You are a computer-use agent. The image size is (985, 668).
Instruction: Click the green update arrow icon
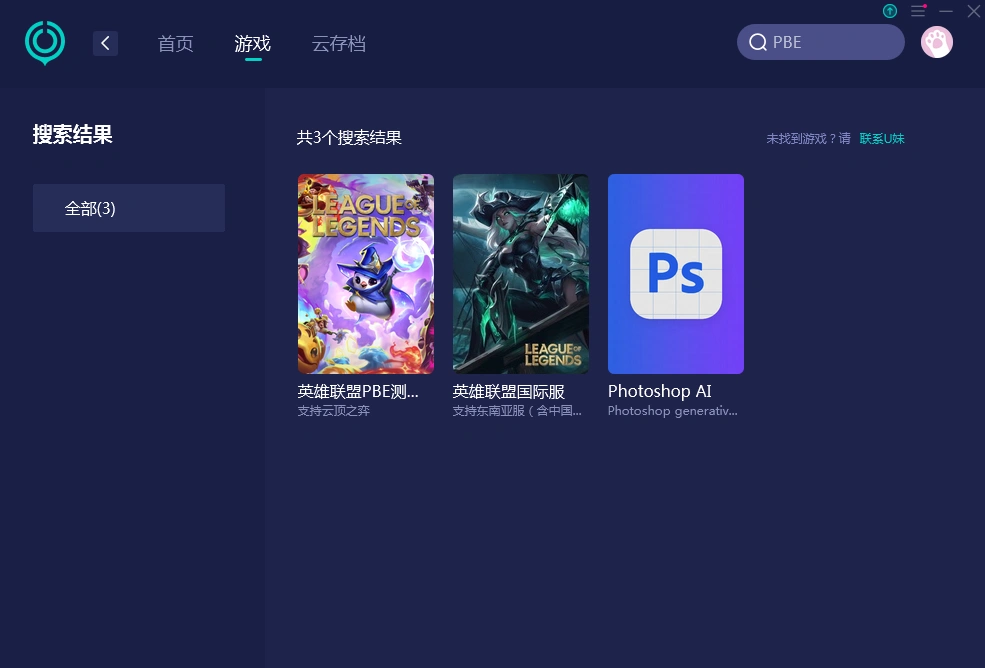click(890, 11)
